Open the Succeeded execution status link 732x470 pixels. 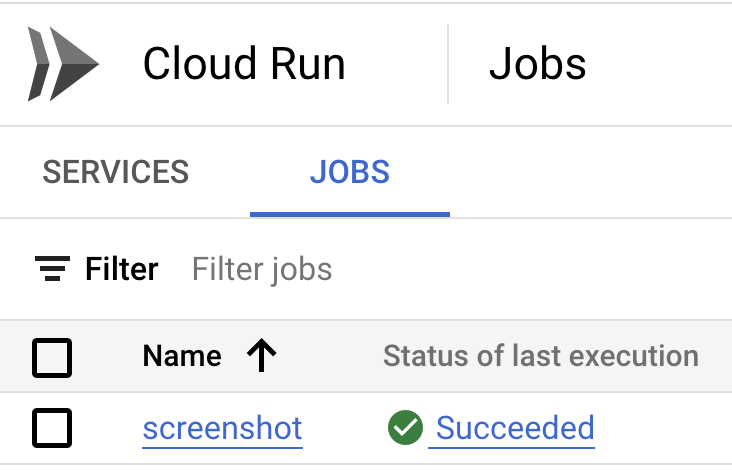tap(515, 429)
